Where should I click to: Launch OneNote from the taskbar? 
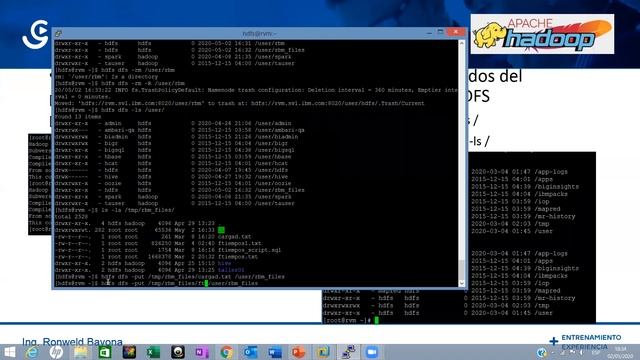[202, 352]
